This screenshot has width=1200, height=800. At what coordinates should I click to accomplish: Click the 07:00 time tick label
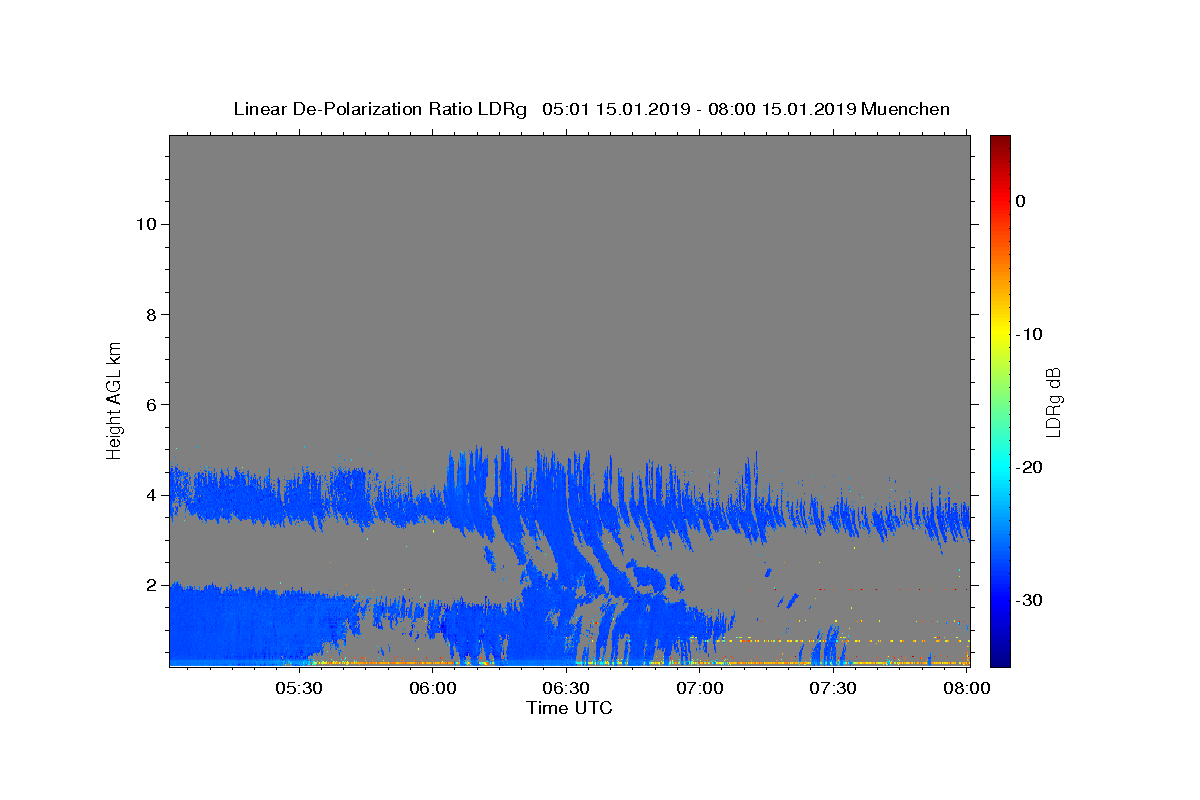pos(700,688)
